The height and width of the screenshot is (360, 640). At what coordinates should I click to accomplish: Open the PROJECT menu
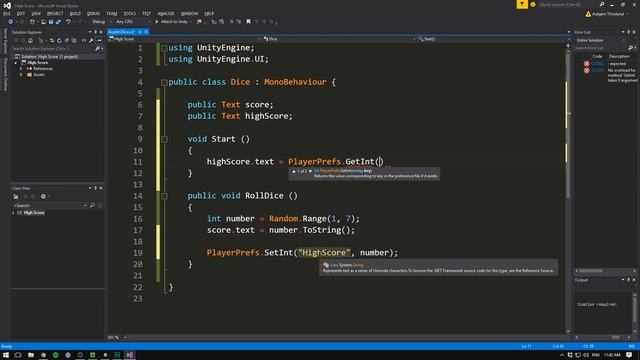55,13
